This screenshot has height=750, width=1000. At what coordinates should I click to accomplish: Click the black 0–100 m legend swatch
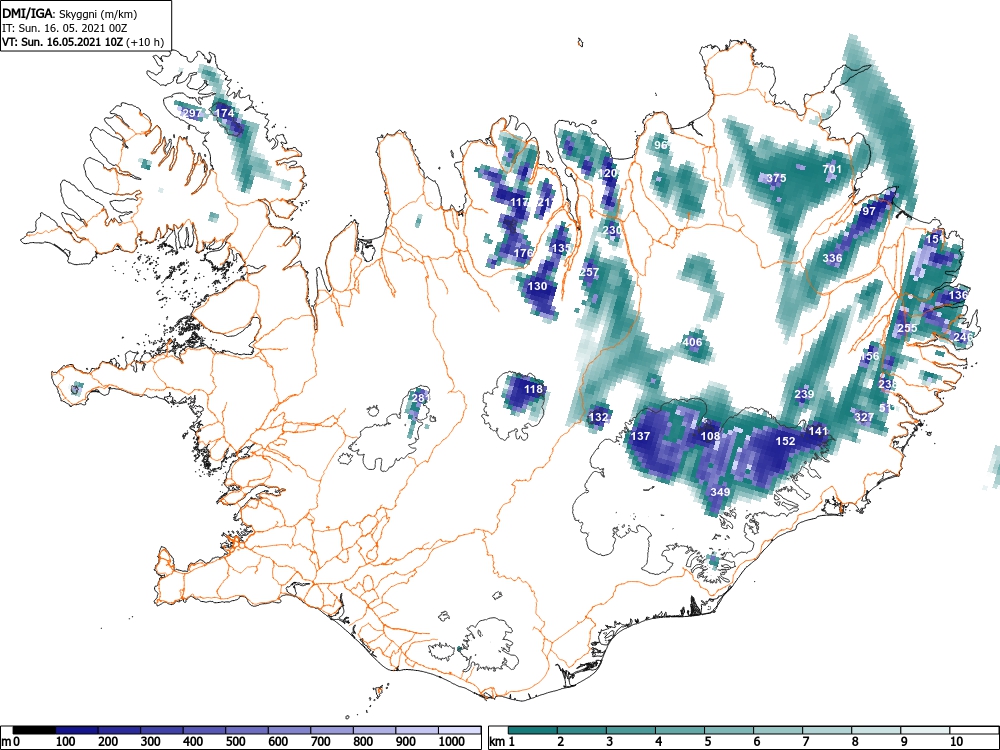point(34,730)
